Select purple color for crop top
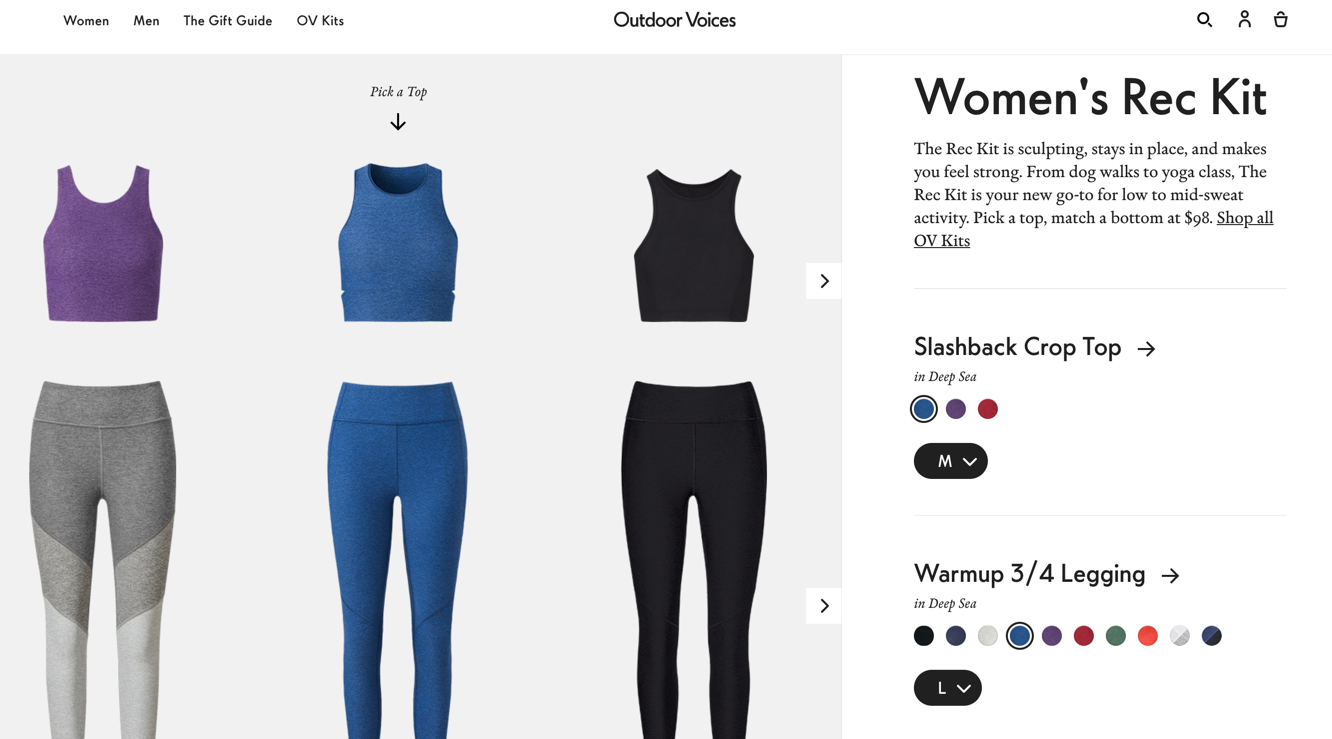This screenshot has height=739, width=1332. click(956, 409)
